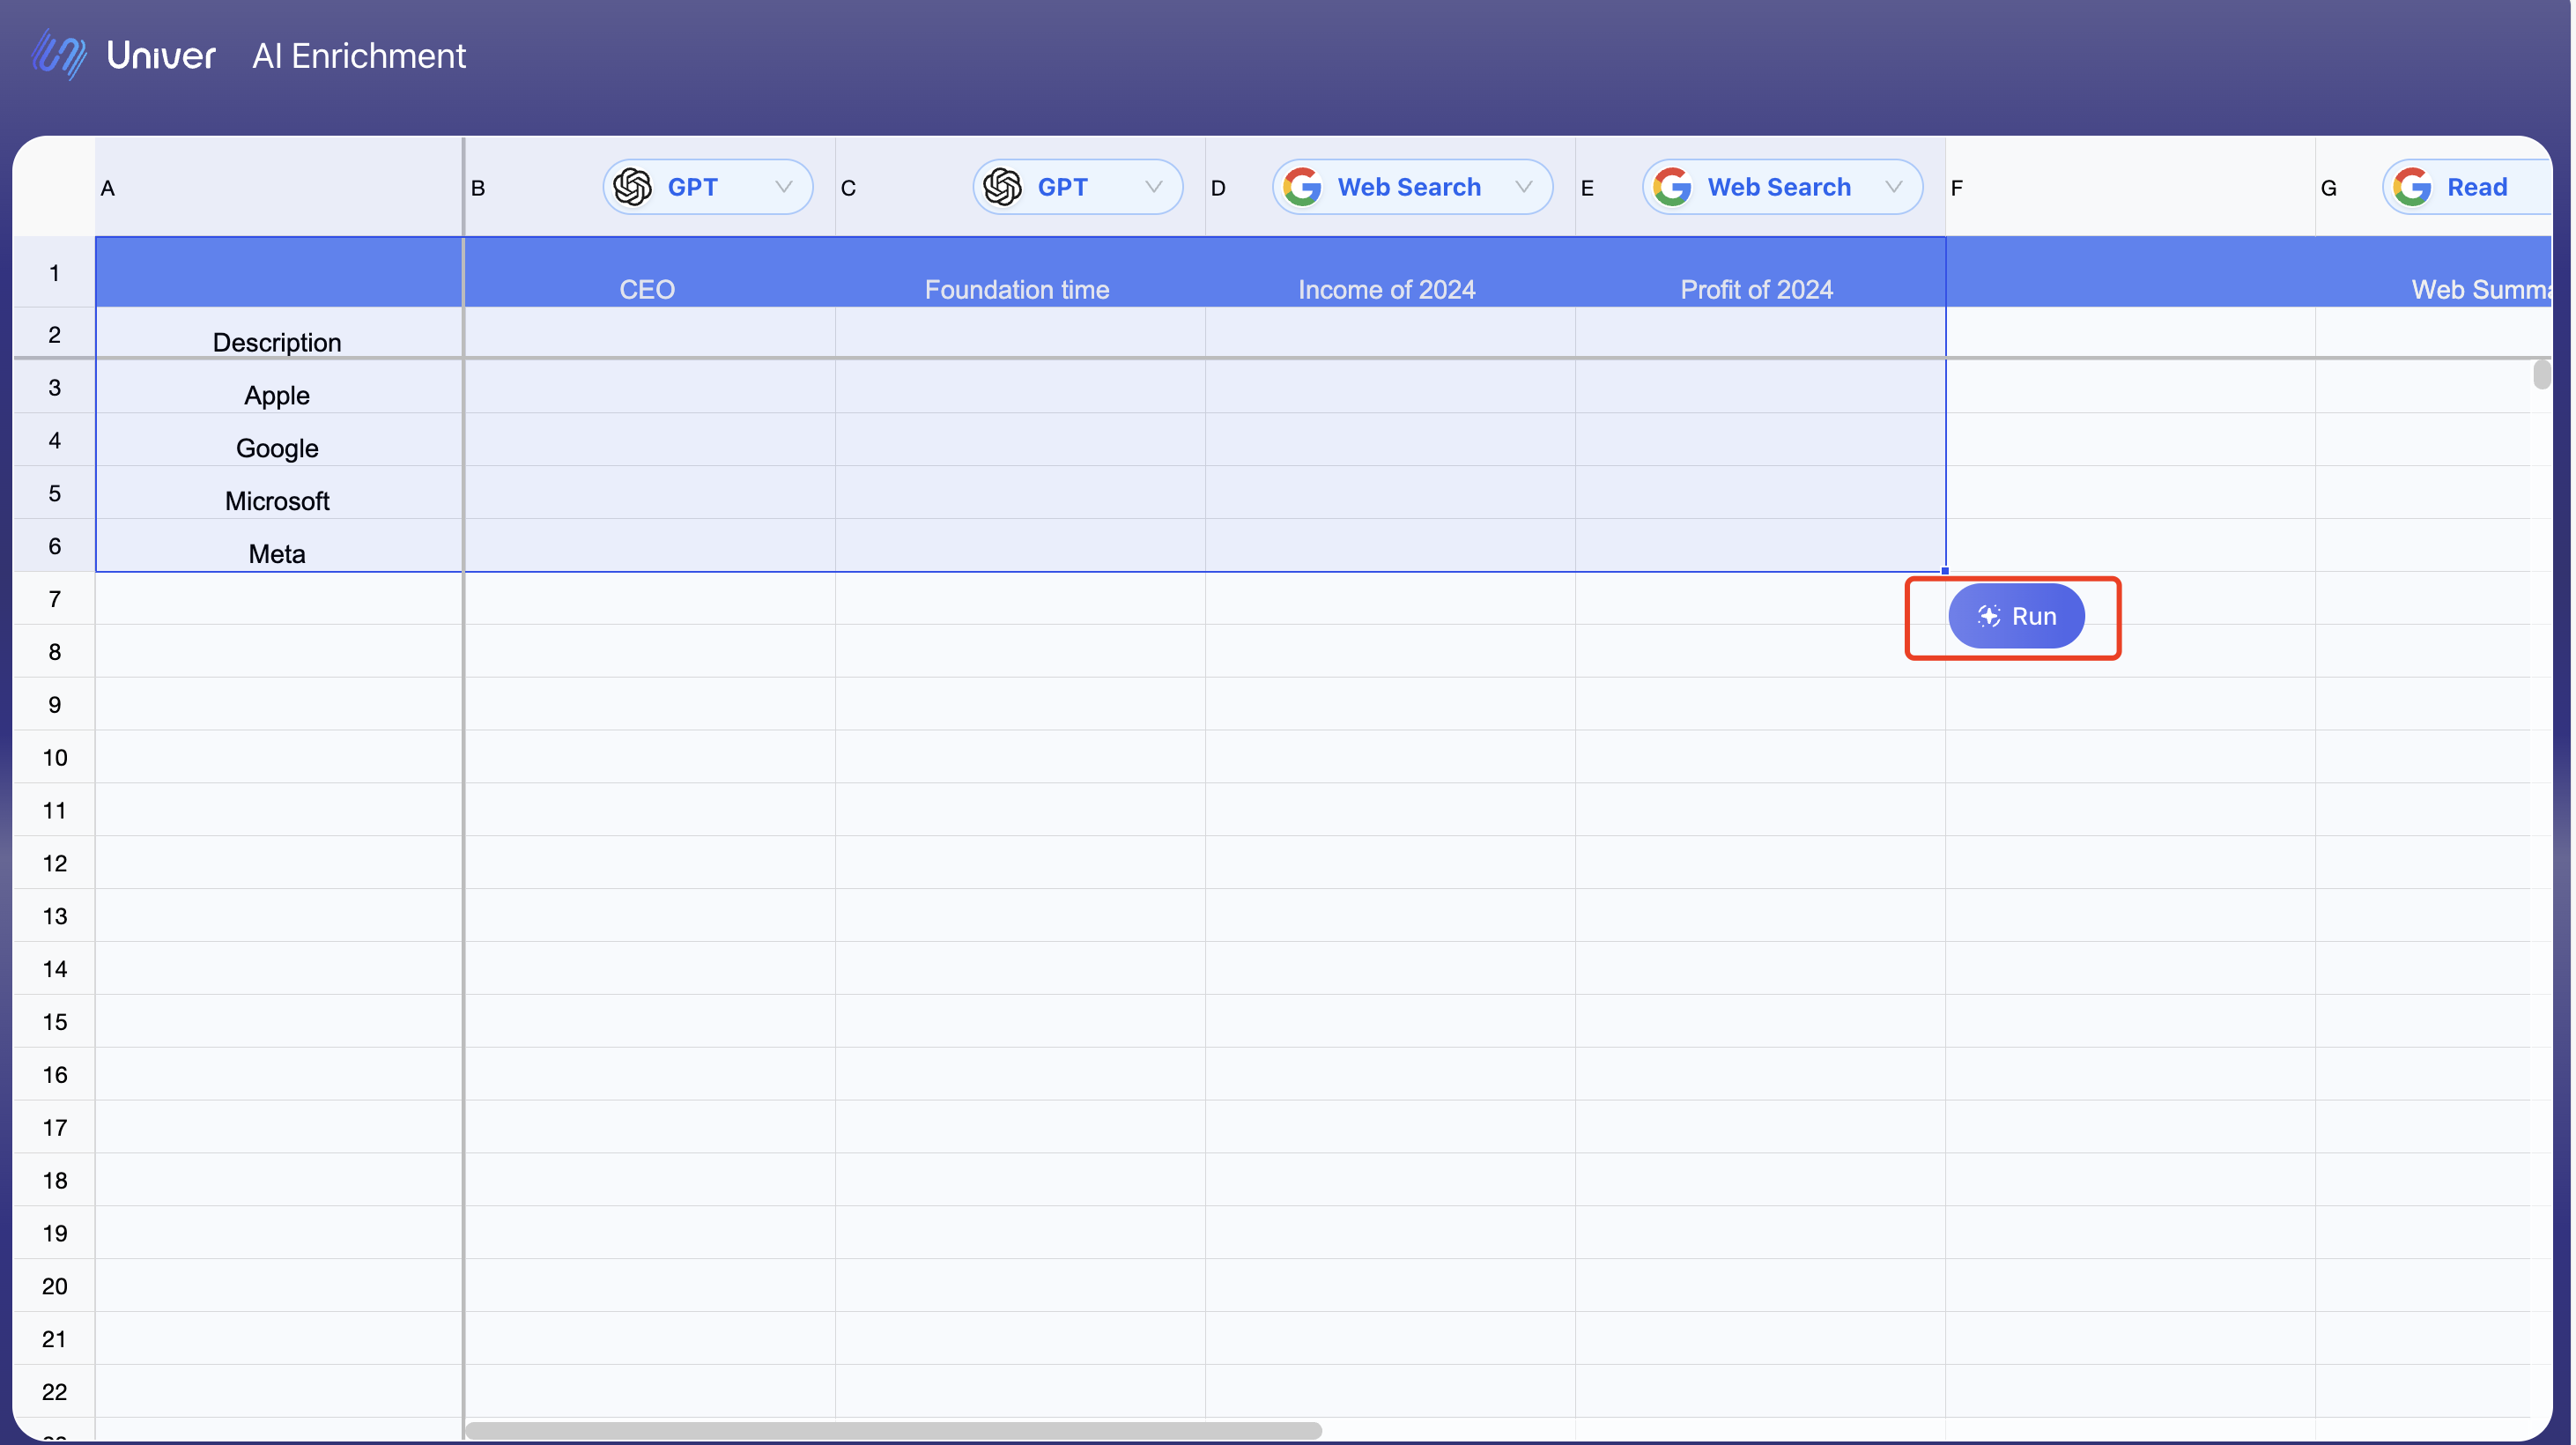Select the Apple cell
The width and height of the screenshot is (2576, 1445).
click(x=279, y=387)
